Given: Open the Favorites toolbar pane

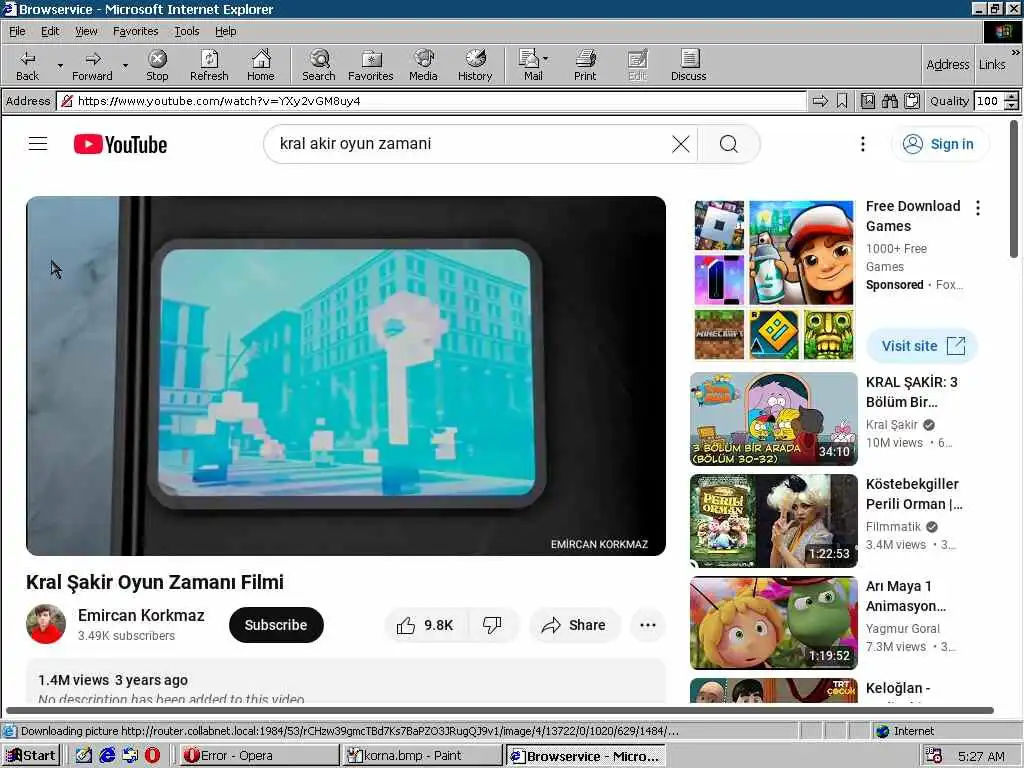Looking at the screenshot, I should (371, 65).
